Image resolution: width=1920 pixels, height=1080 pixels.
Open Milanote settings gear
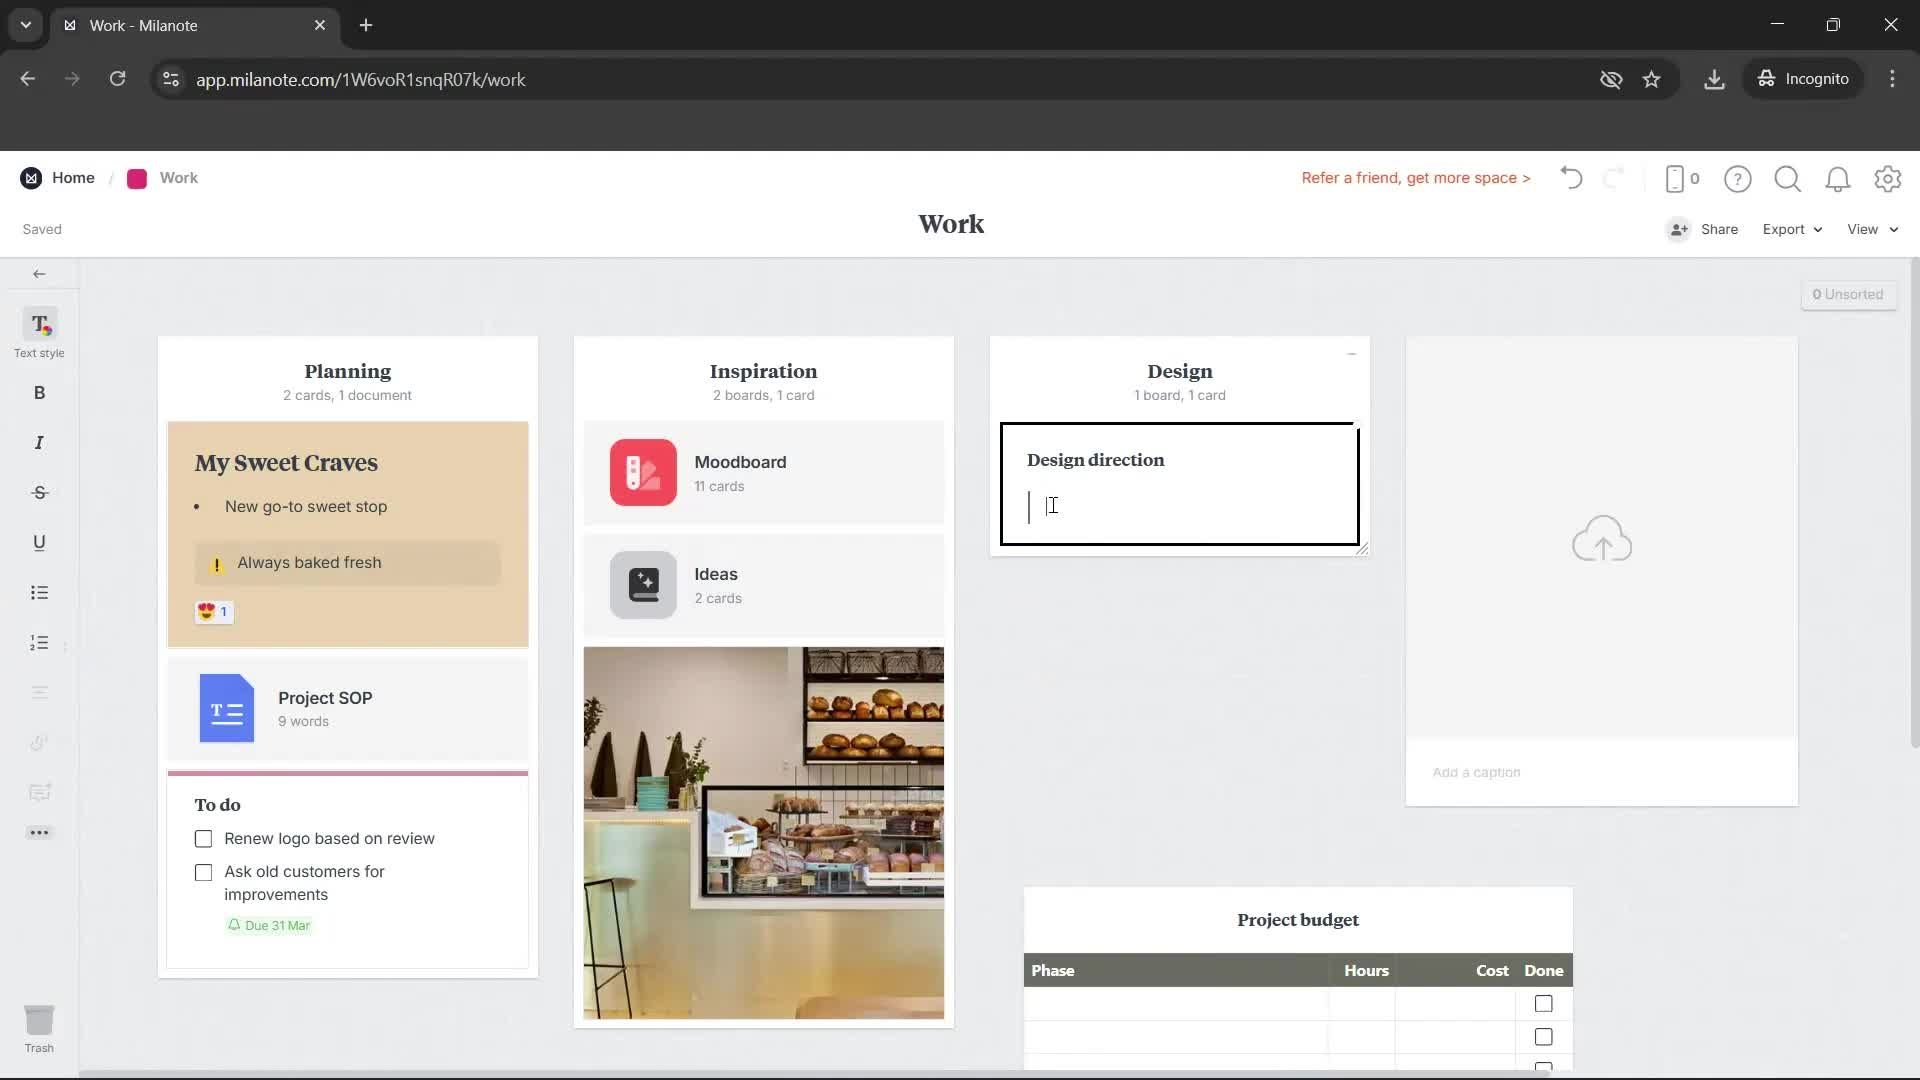tap(1888, 178)
